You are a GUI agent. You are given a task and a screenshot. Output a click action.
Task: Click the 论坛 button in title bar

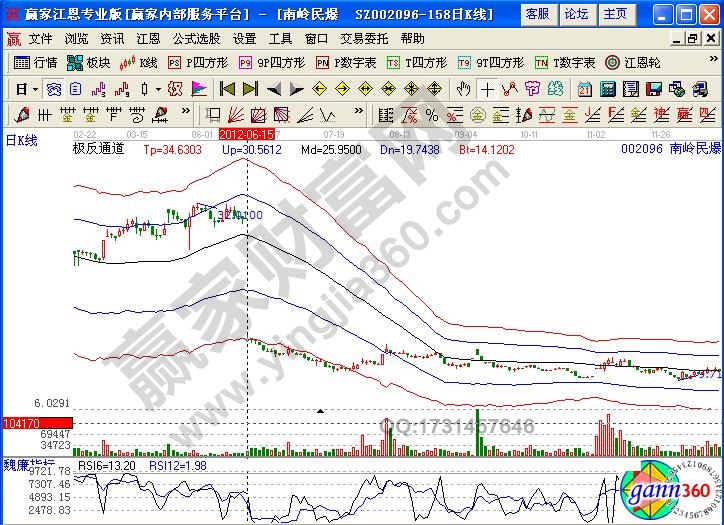point(576,14)
